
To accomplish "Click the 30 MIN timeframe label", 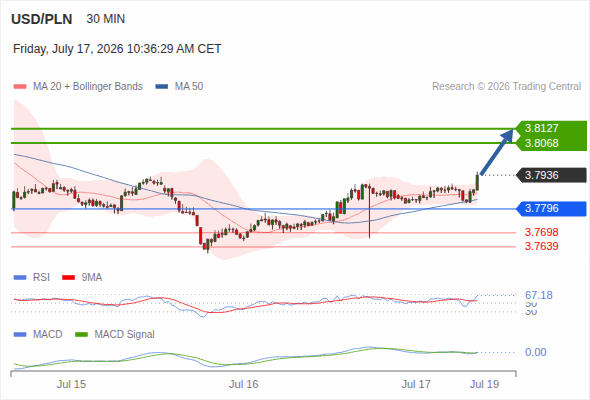I will point(106,19).
